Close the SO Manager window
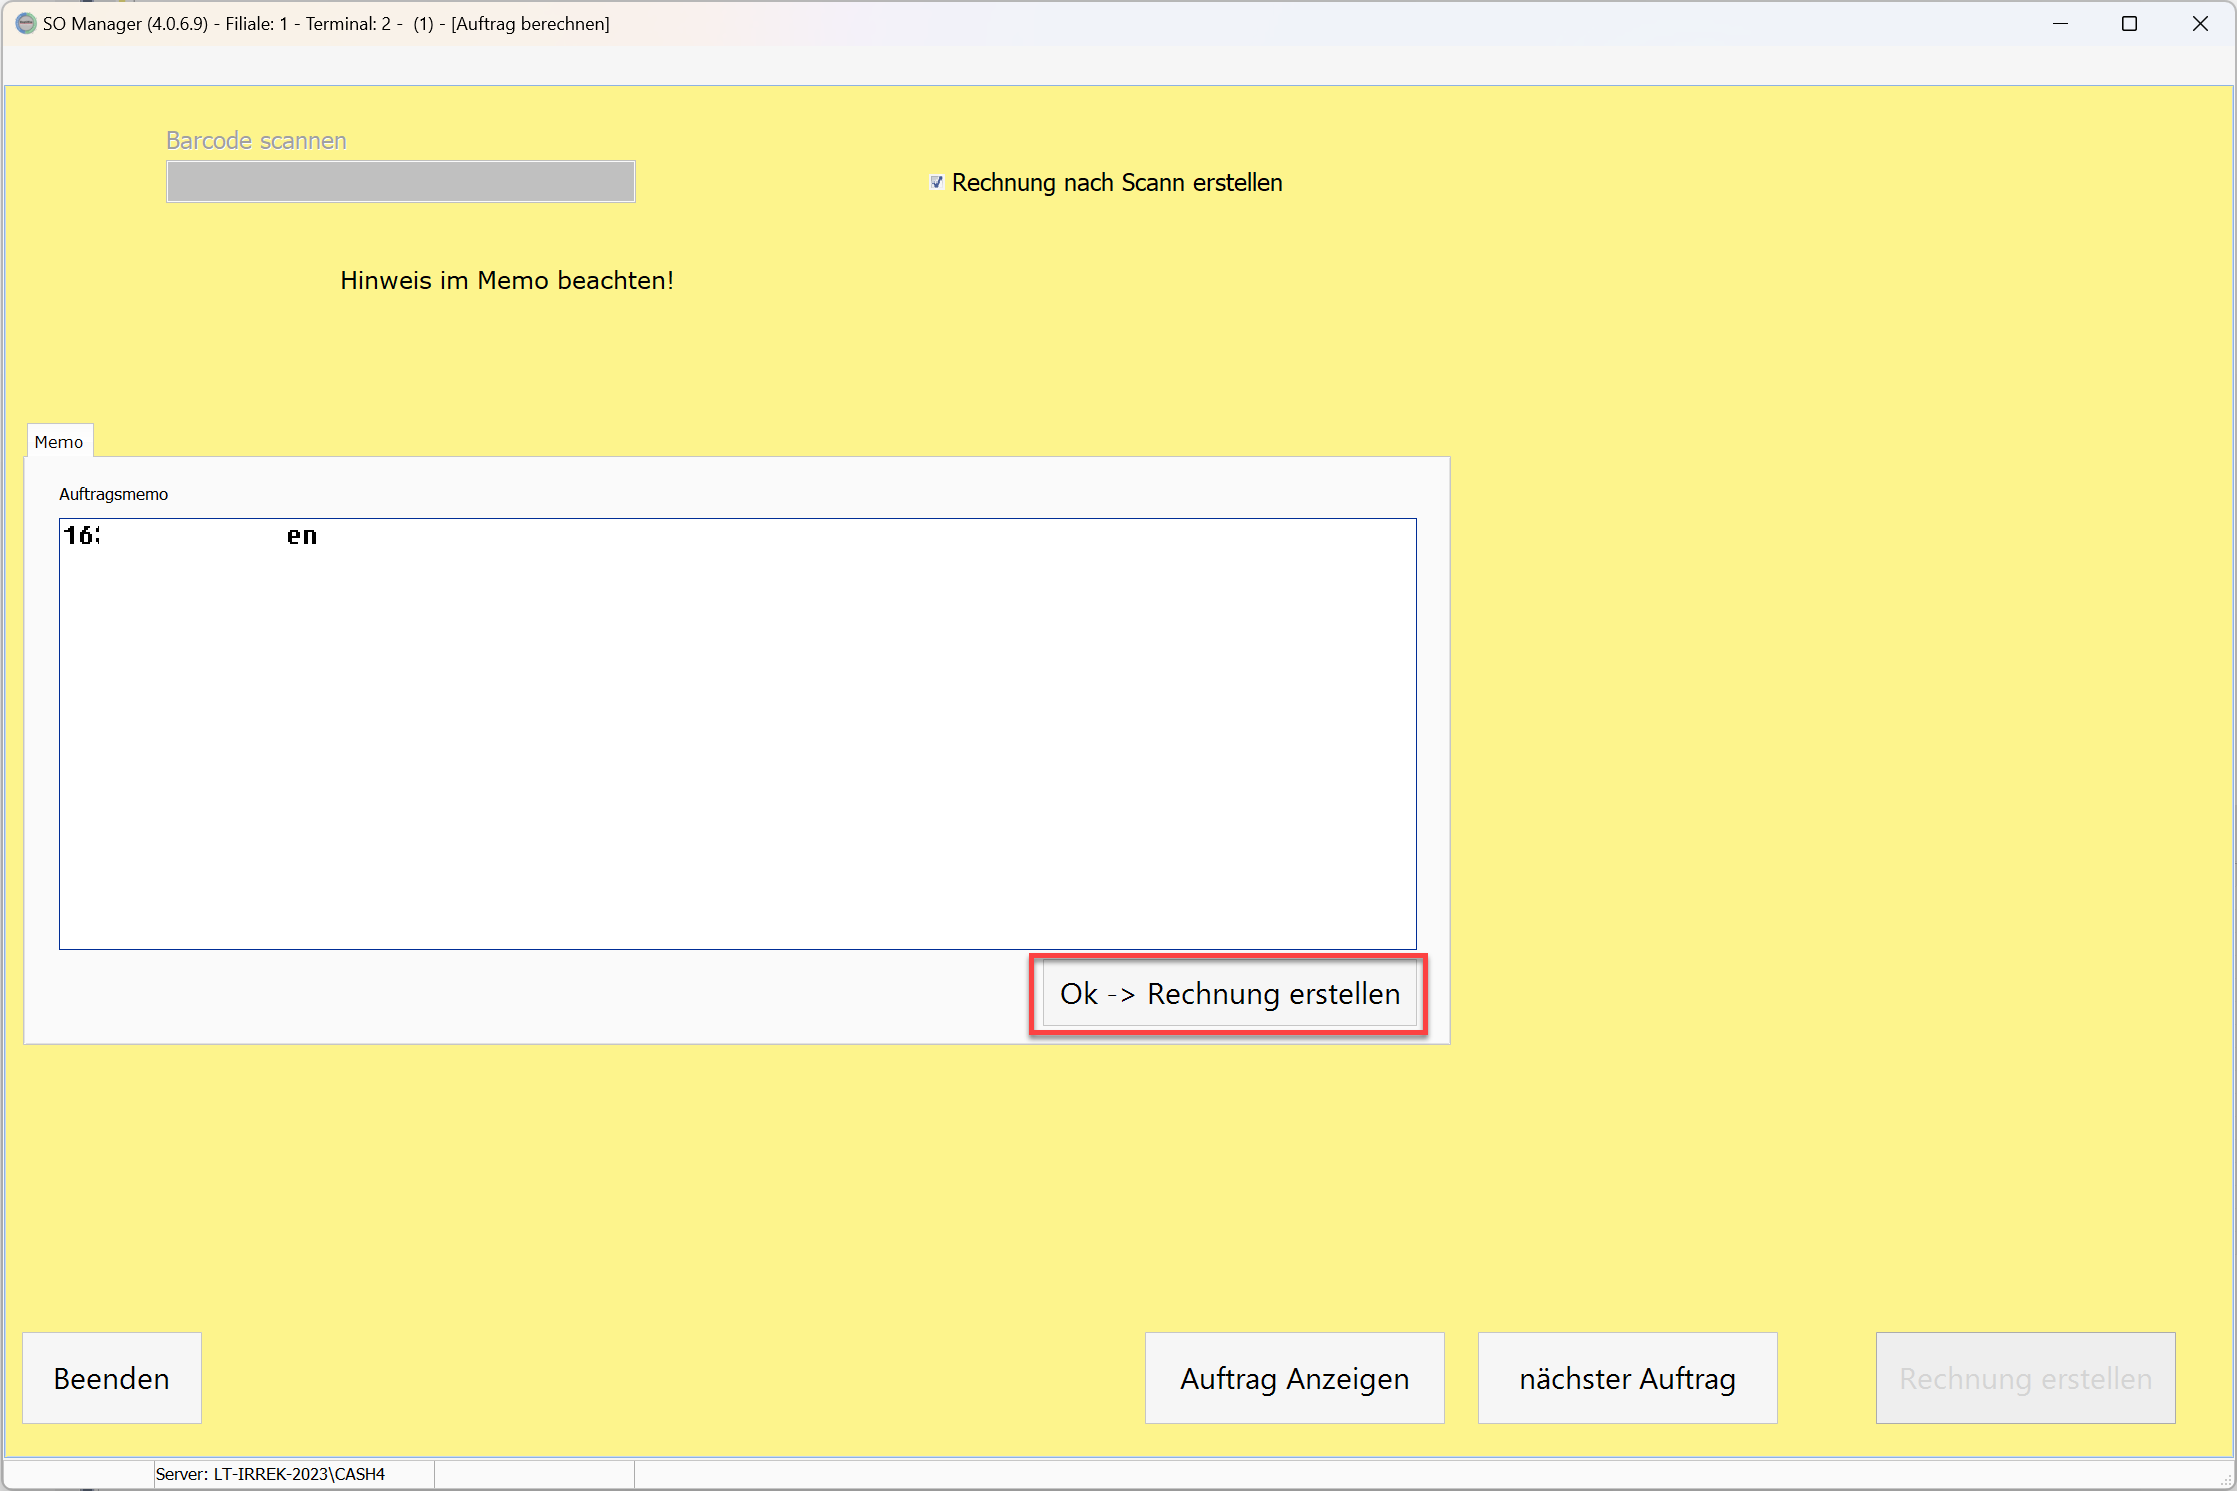2237x1491 pixels. coord(2200,23)
